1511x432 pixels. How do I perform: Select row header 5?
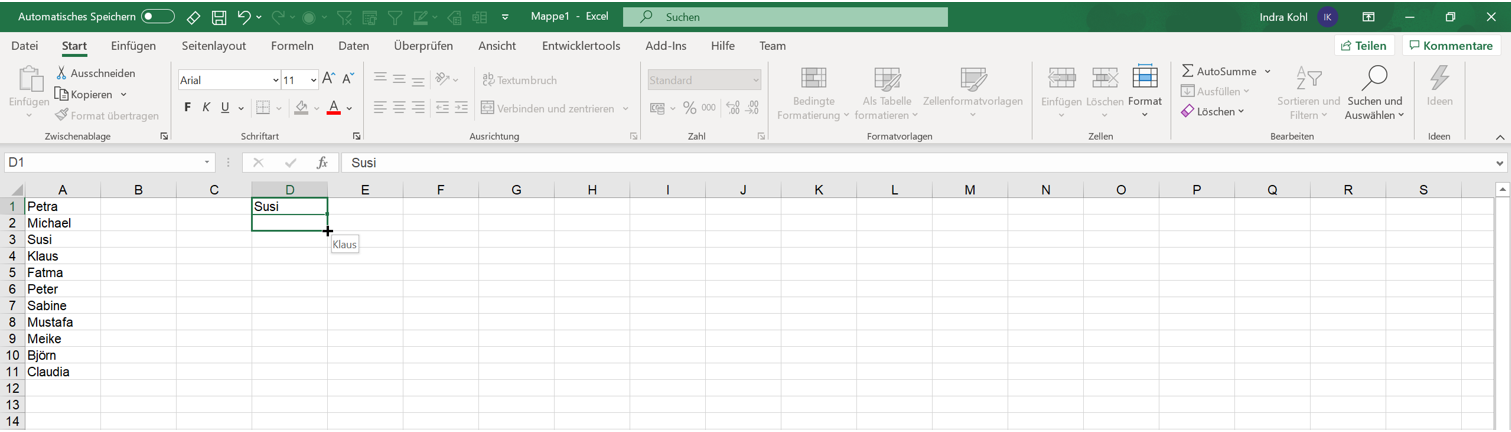[x=13, y=272]
